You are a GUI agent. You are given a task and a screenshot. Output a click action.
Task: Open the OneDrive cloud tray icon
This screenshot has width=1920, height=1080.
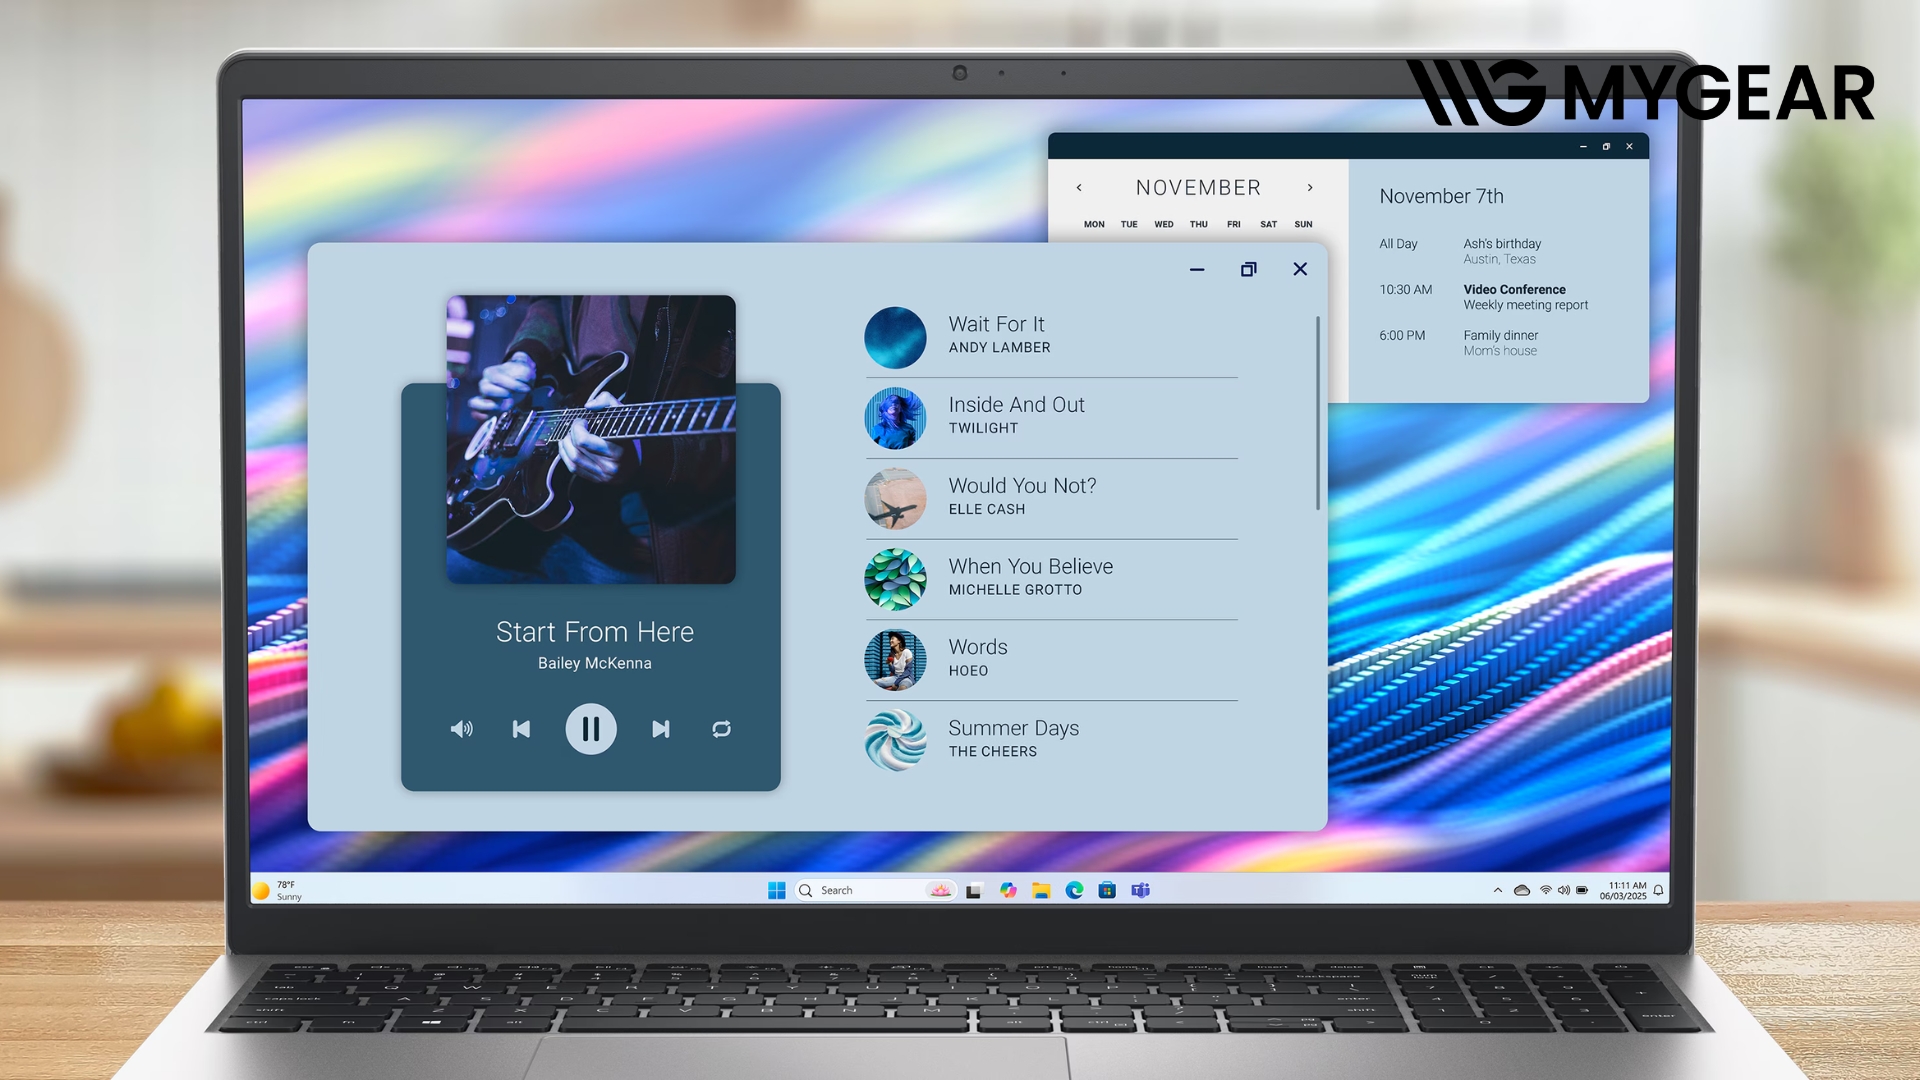click(1522, 890)
